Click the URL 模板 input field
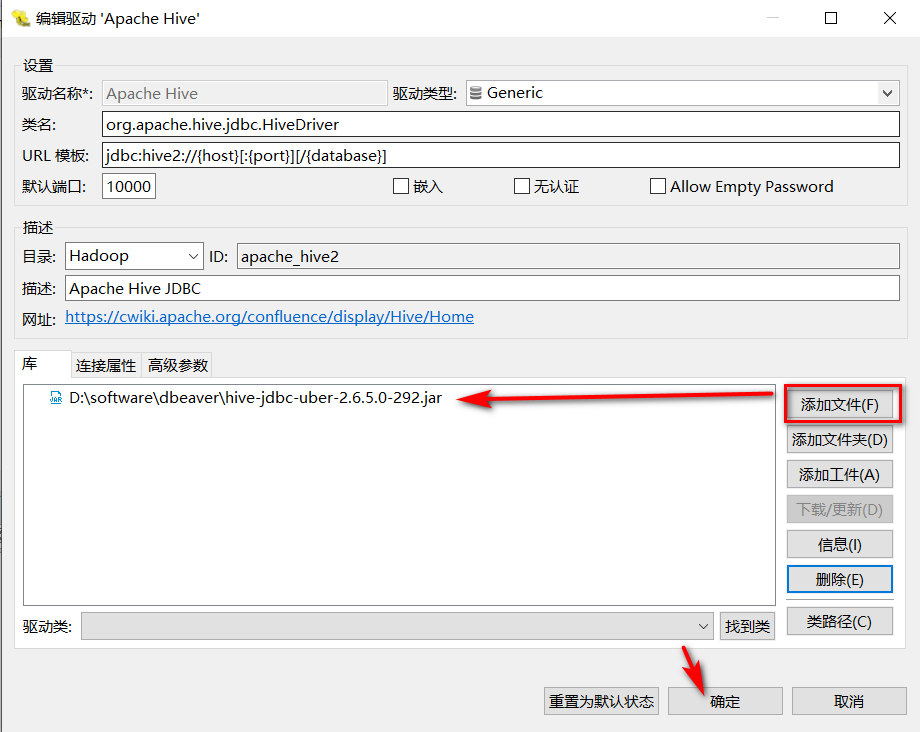The height and width of the screenshot is (732, 920). point(500,155)
